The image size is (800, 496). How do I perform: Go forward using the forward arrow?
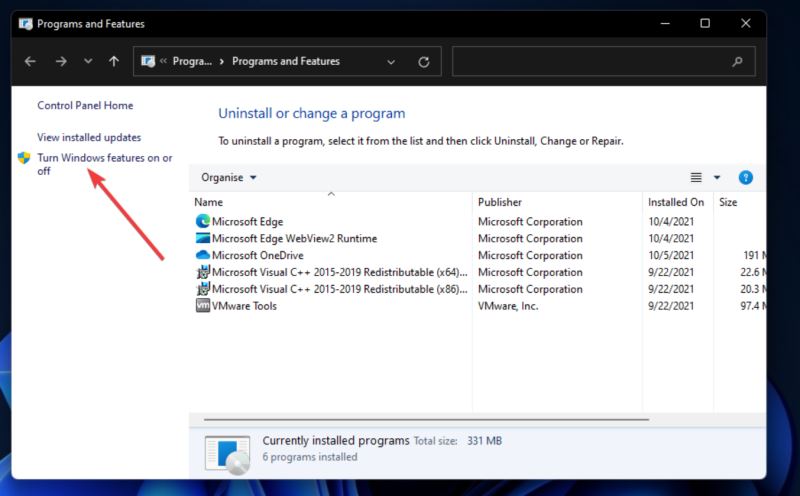coord(61,62)
